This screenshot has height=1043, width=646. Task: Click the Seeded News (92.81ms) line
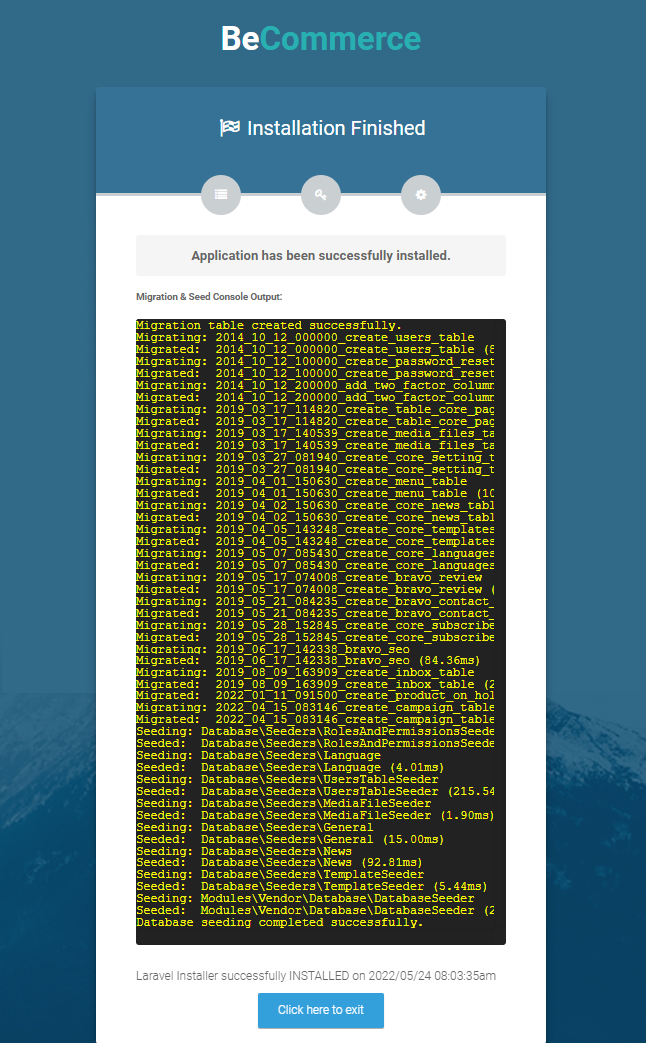tap(279, 863)
